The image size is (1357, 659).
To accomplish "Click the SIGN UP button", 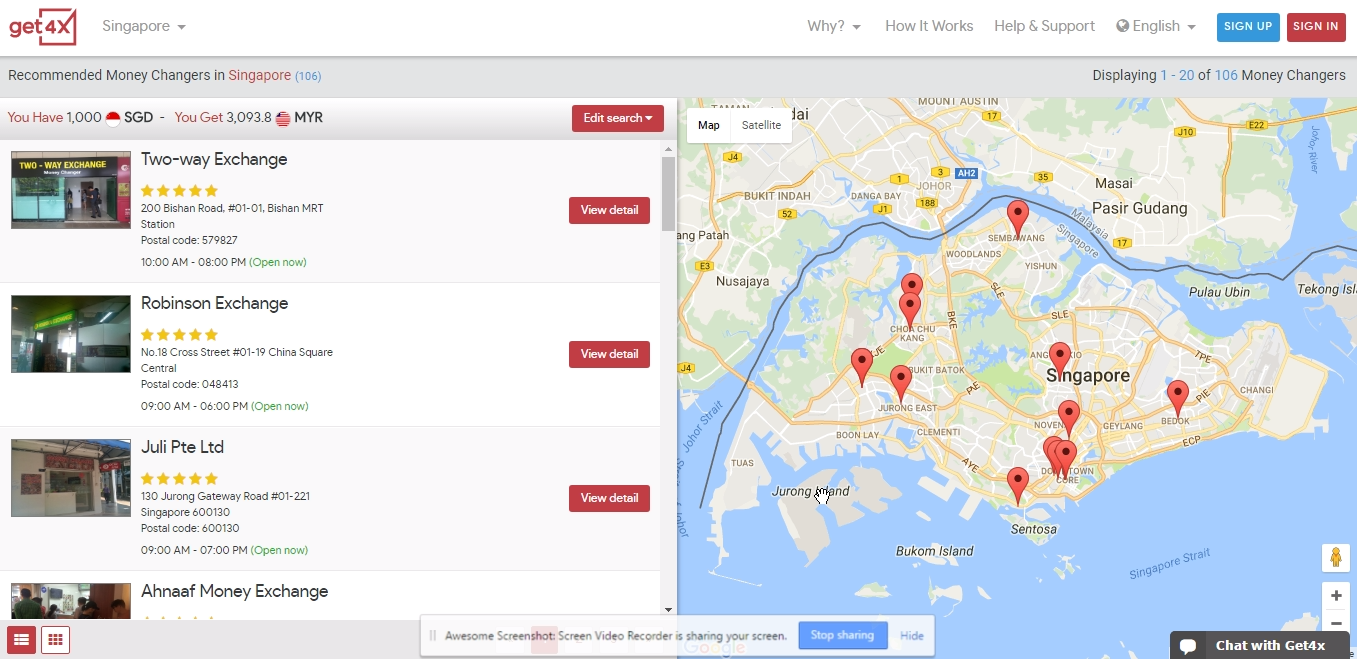I will tap(1248, 27).
